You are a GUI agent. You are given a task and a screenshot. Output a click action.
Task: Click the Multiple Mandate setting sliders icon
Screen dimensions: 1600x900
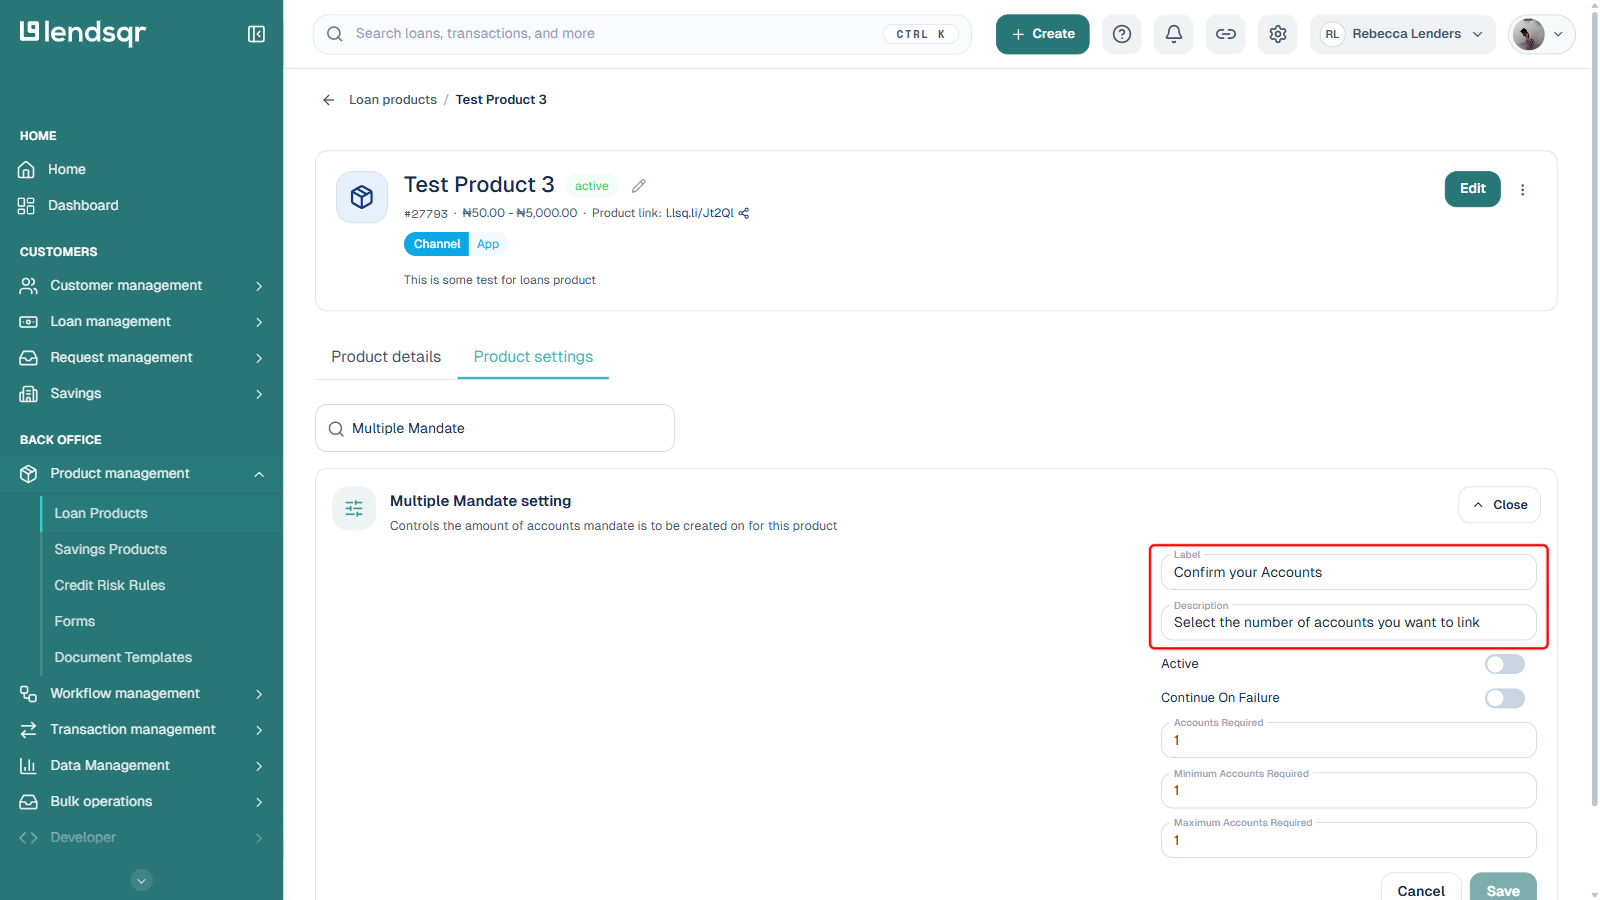[354, 509]
